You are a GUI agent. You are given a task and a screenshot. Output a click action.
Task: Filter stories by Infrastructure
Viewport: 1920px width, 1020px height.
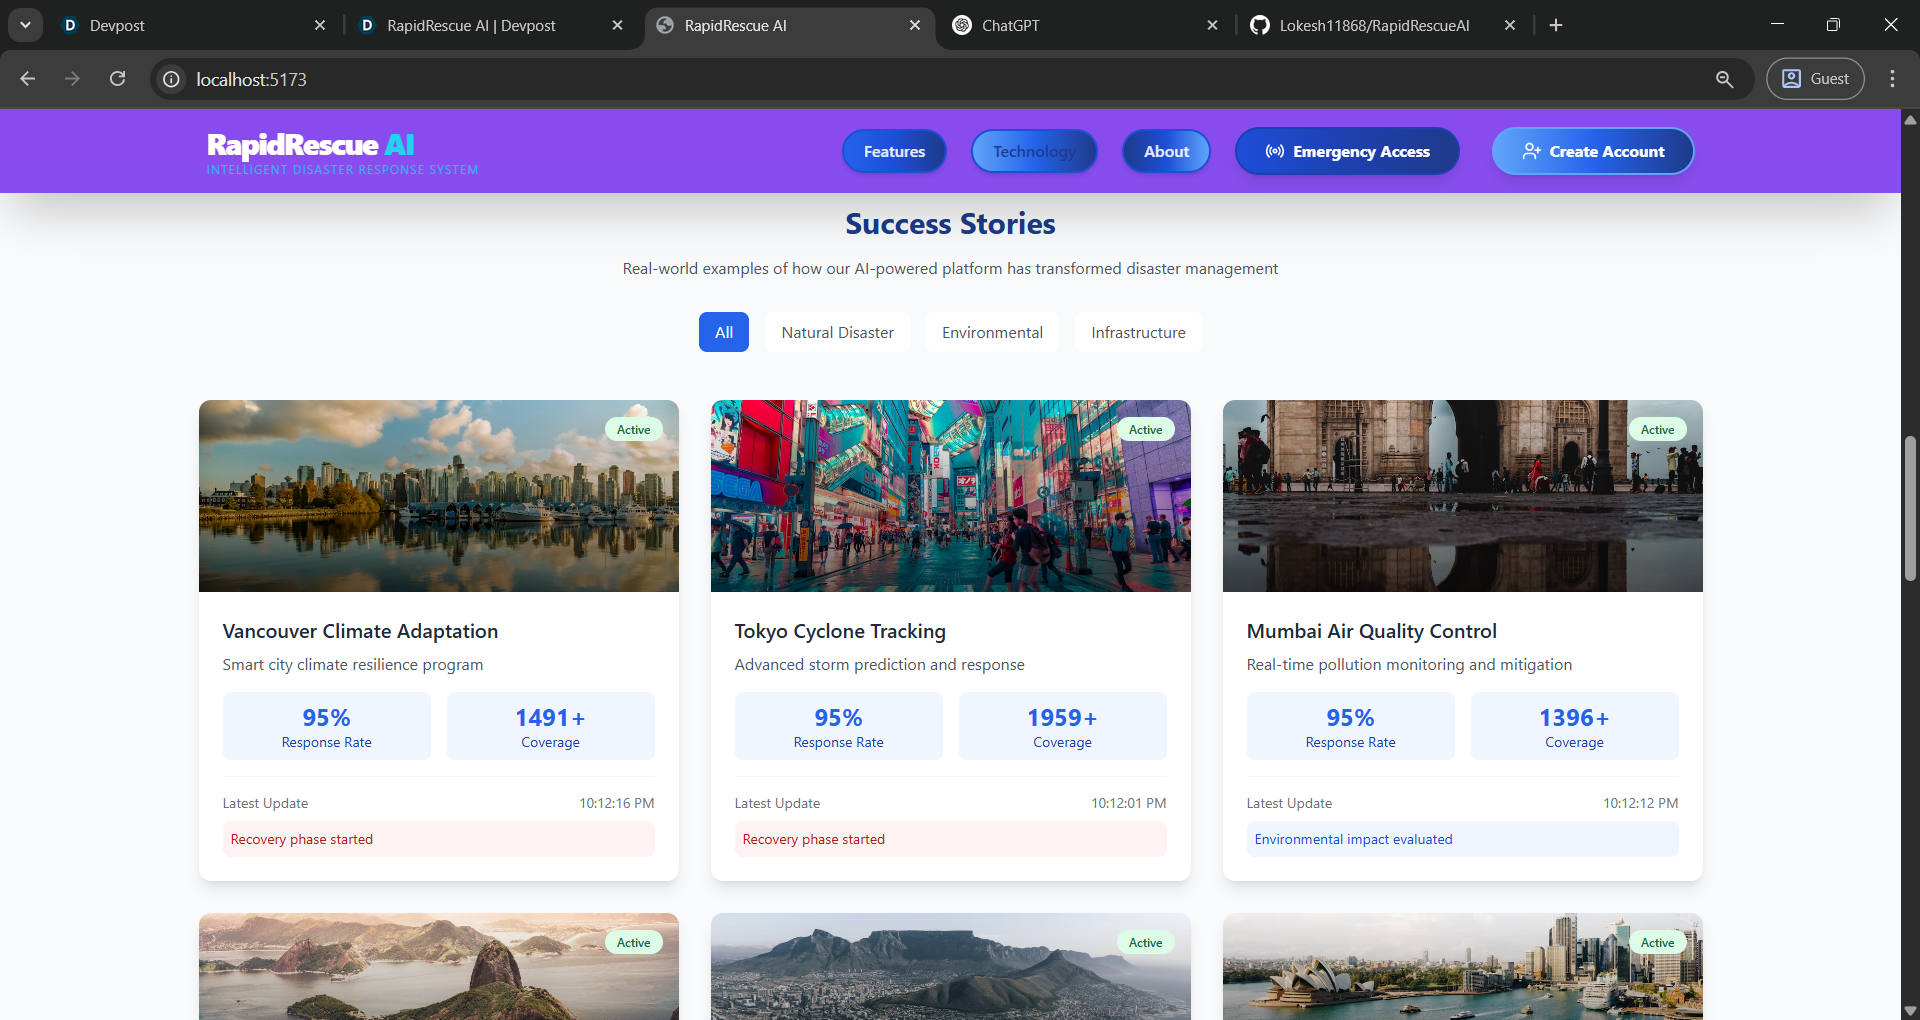tap(1138, 332)
